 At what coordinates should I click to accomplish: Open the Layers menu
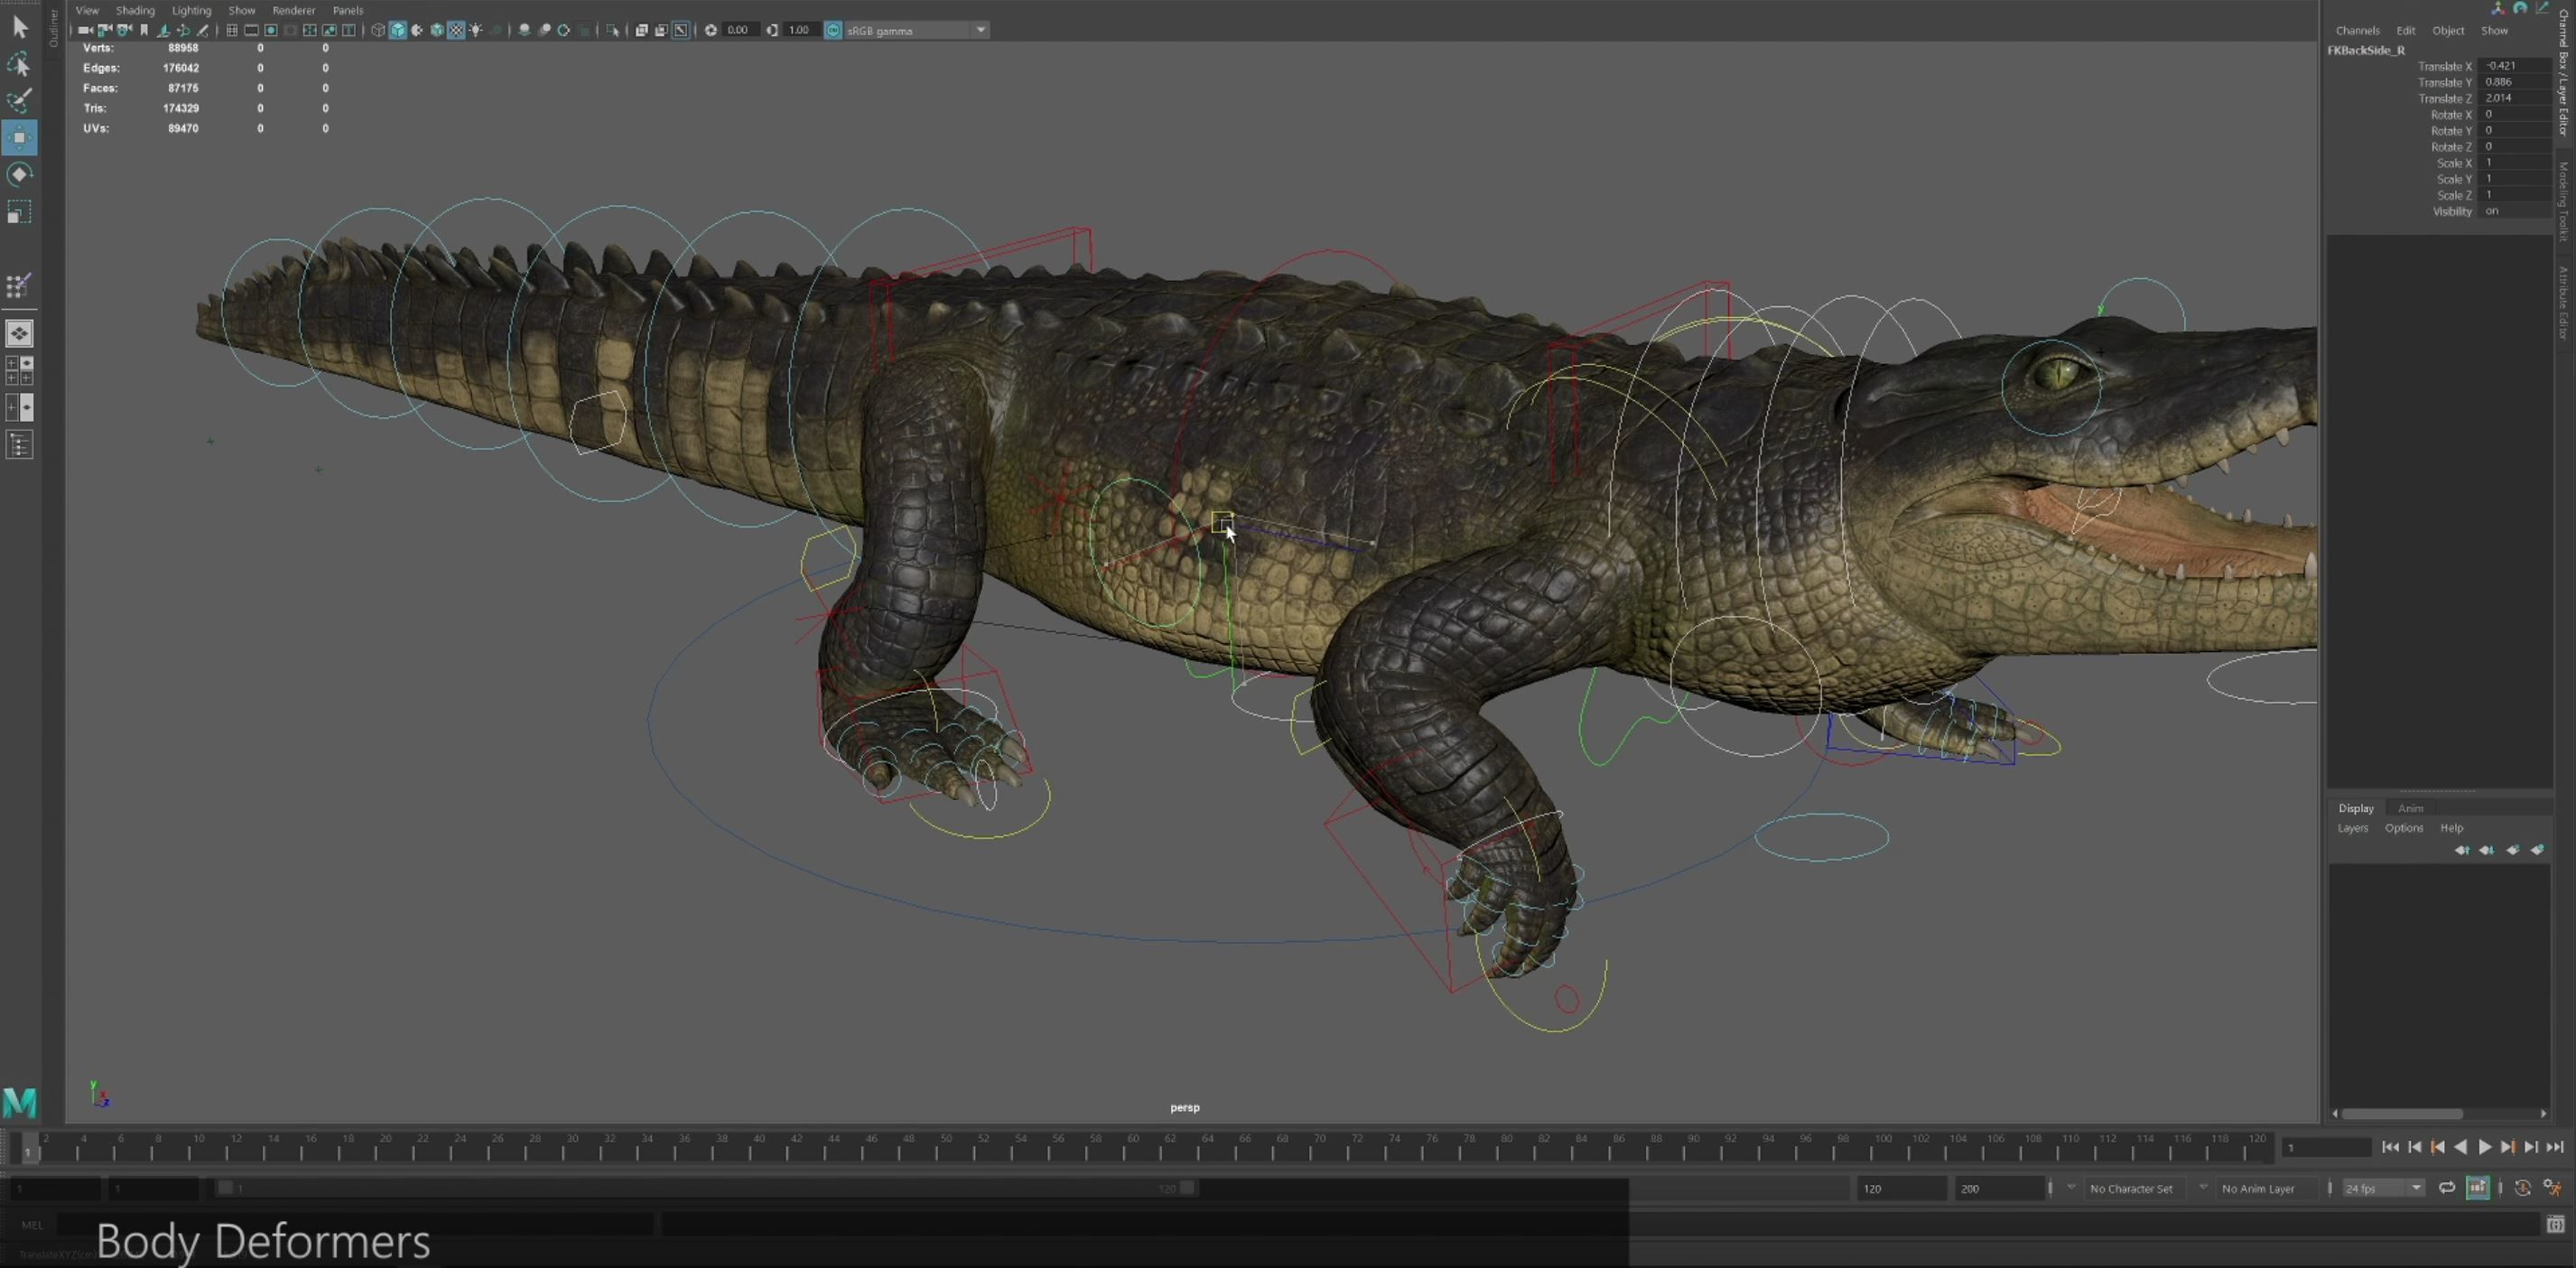[x=2352, y=828]
